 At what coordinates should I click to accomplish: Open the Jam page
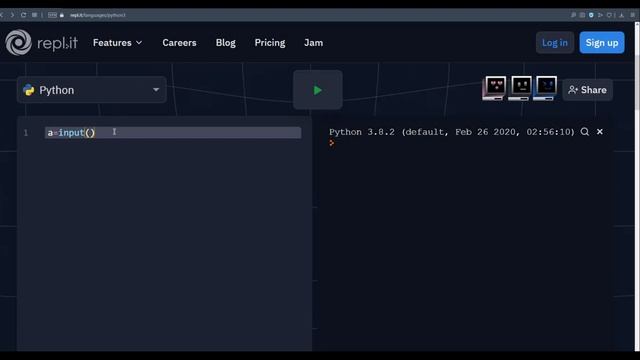(313, 42)
